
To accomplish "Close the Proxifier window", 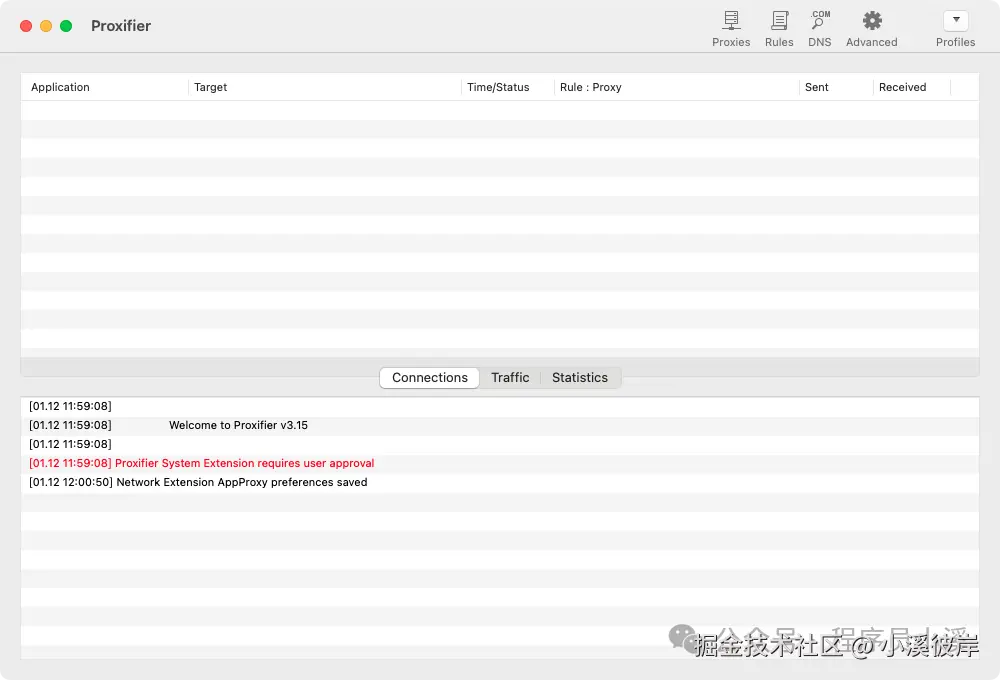I will (x=26, y=26).
